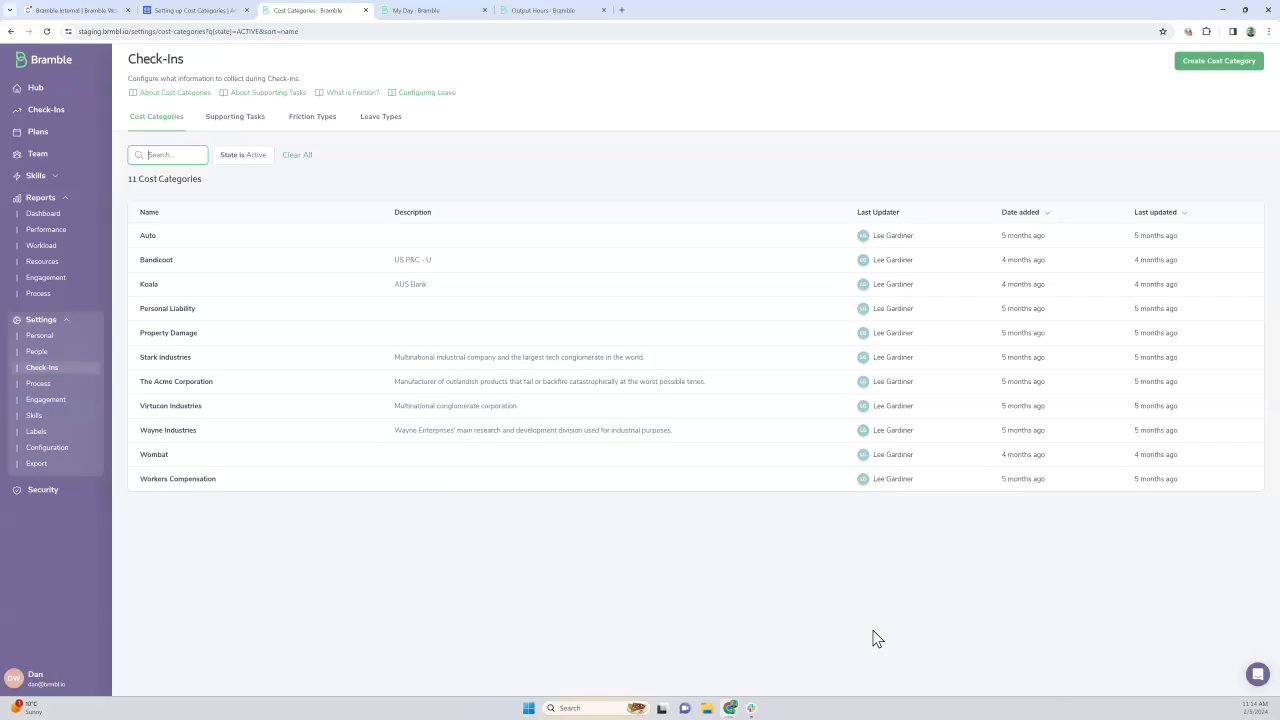Image resolution: width=1280 pixels, height=720 pixels.
Task: Open the State is Active filter
Action: pyautogui.click(x=243, y=155)
